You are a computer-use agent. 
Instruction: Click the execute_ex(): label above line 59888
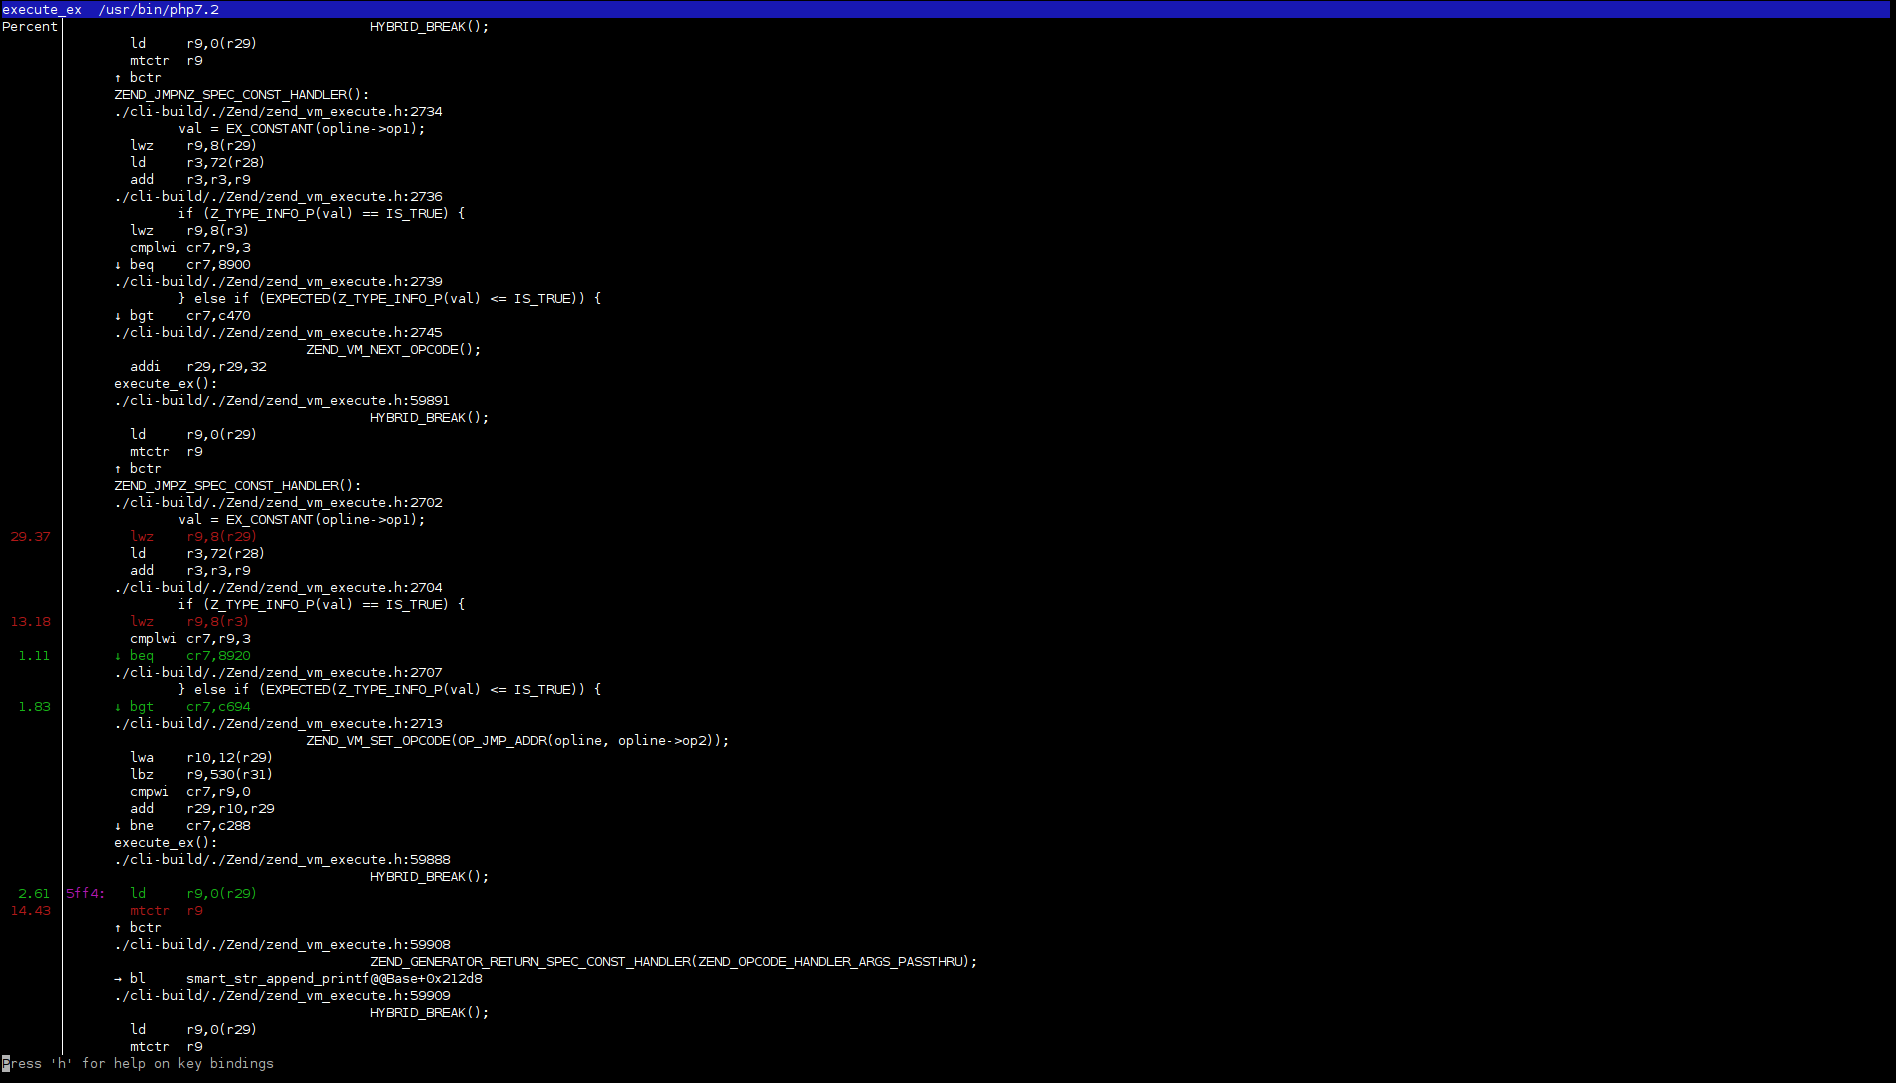[165, 842]
